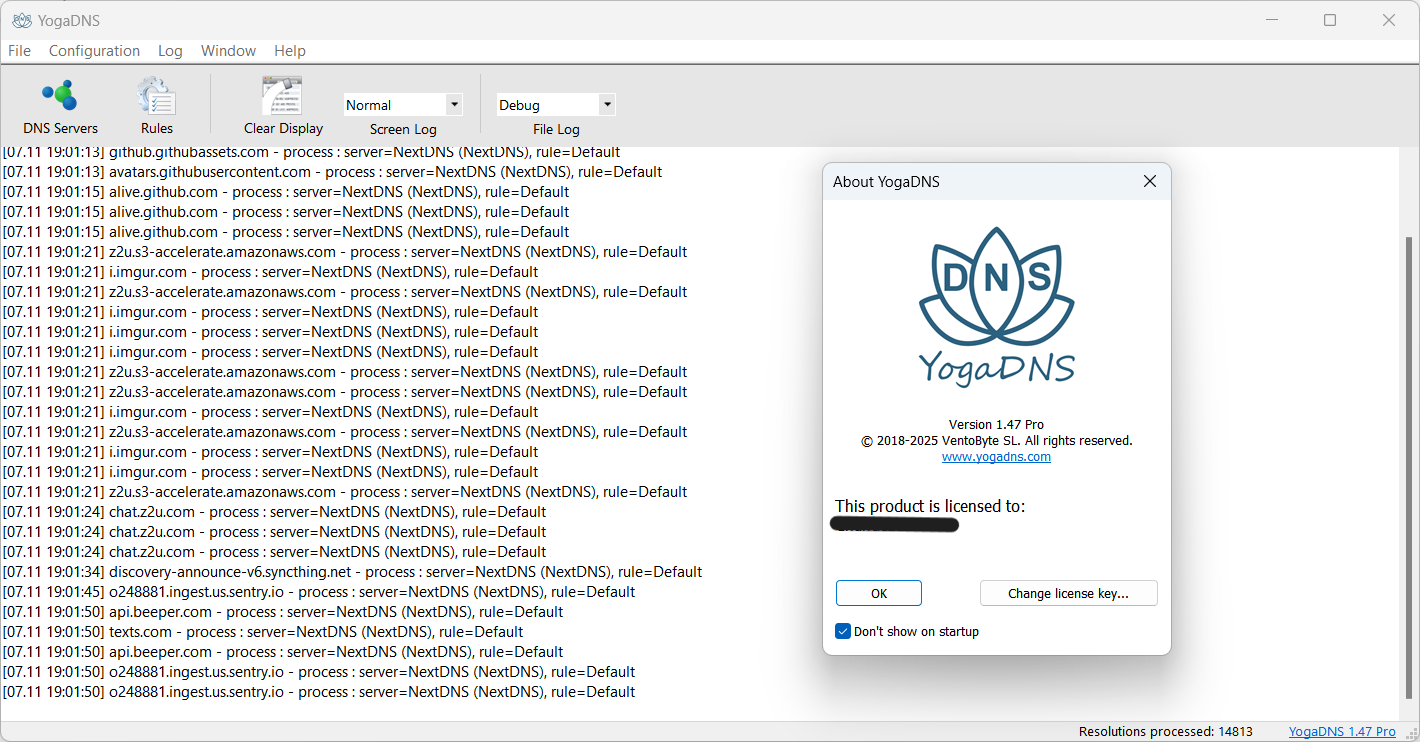Open the File menu

point(19,51)
